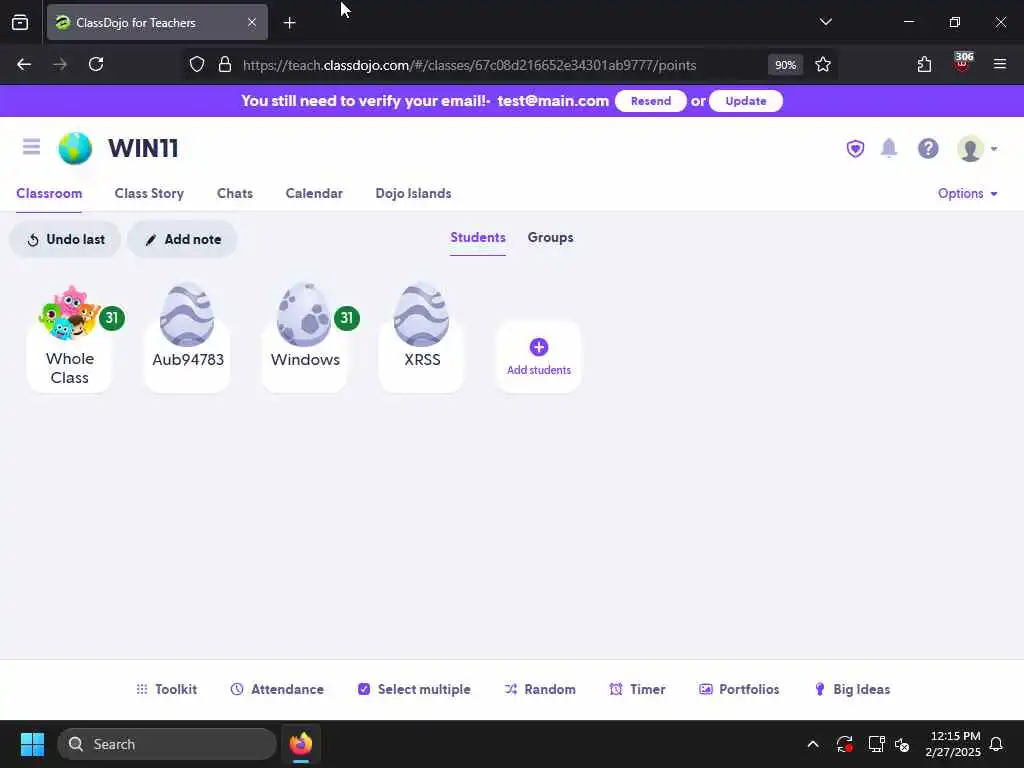Click the red extension icon with 306 badge
Screen dimensions: 1024x768
pyautogui.click(x=963, y=63)
